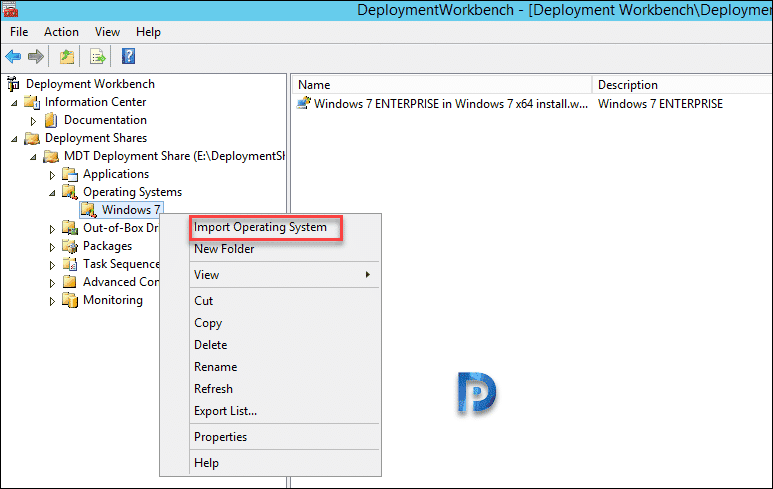Select the Applications tree label

pyautogui.click(x=116, y=174)
